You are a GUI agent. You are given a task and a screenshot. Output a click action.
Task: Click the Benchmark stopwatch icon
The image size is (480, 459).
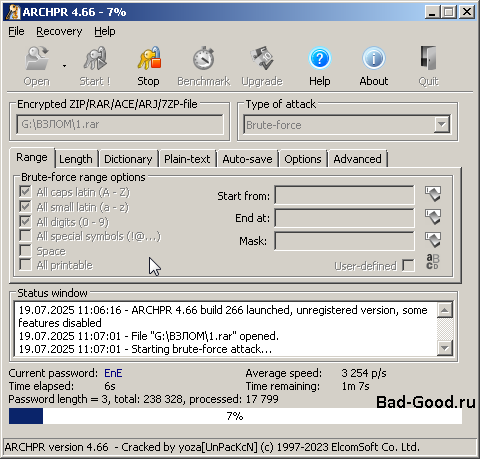pos(203,58)
